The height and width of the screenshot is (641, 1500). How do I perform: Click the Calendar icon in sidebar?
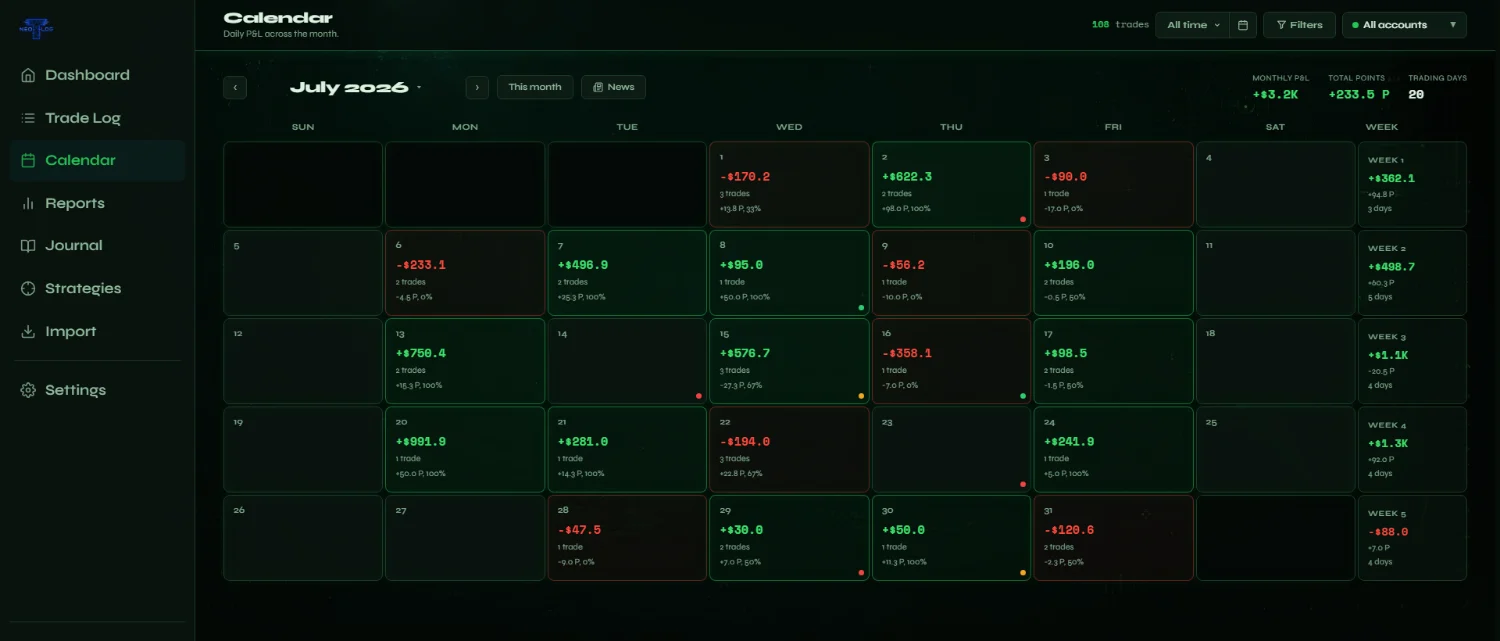[x=28, y=160]
